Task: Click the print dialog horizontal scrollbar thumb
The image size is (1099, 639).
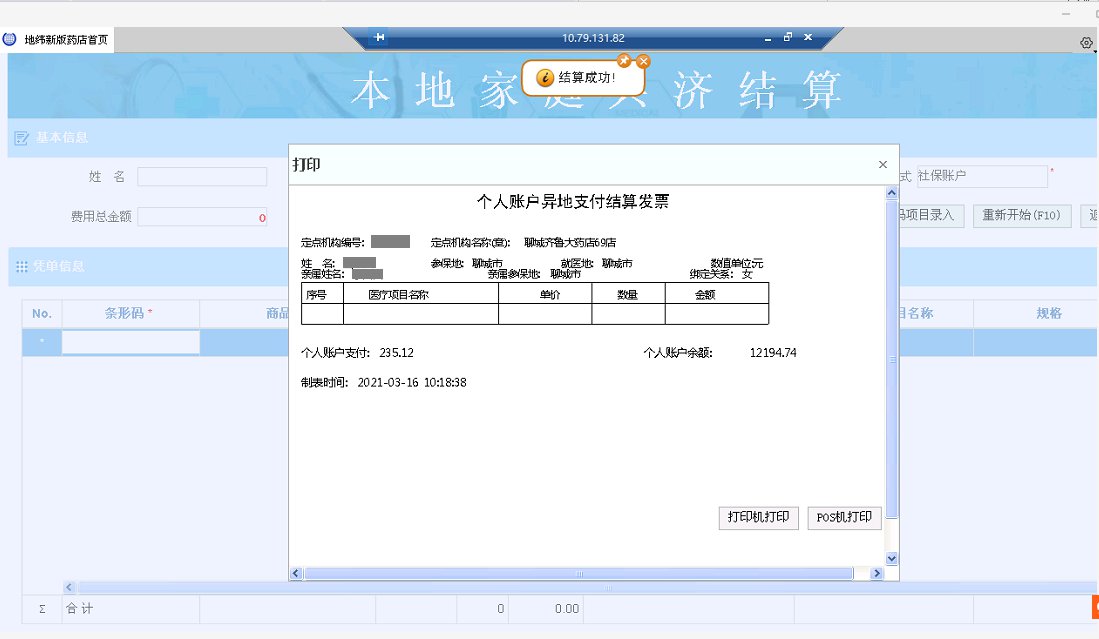Action: point(578,574)
